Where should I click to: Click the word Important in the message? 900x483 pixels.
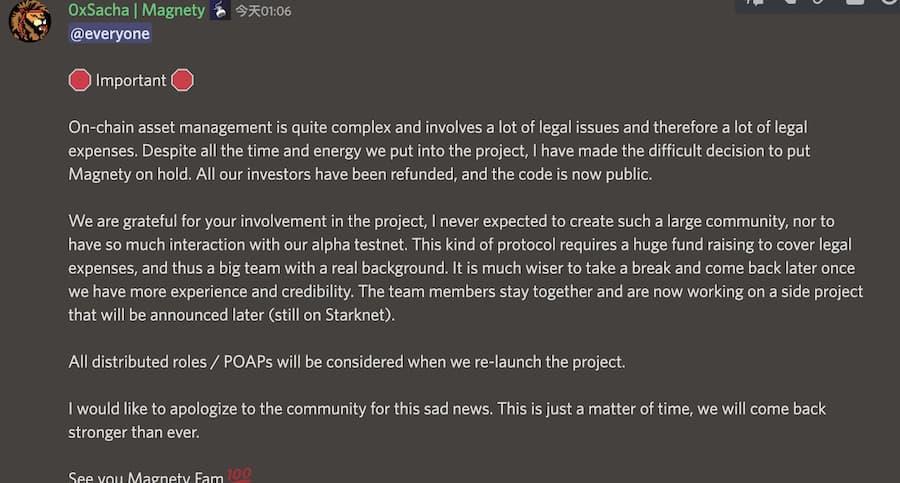coord(131,81)
